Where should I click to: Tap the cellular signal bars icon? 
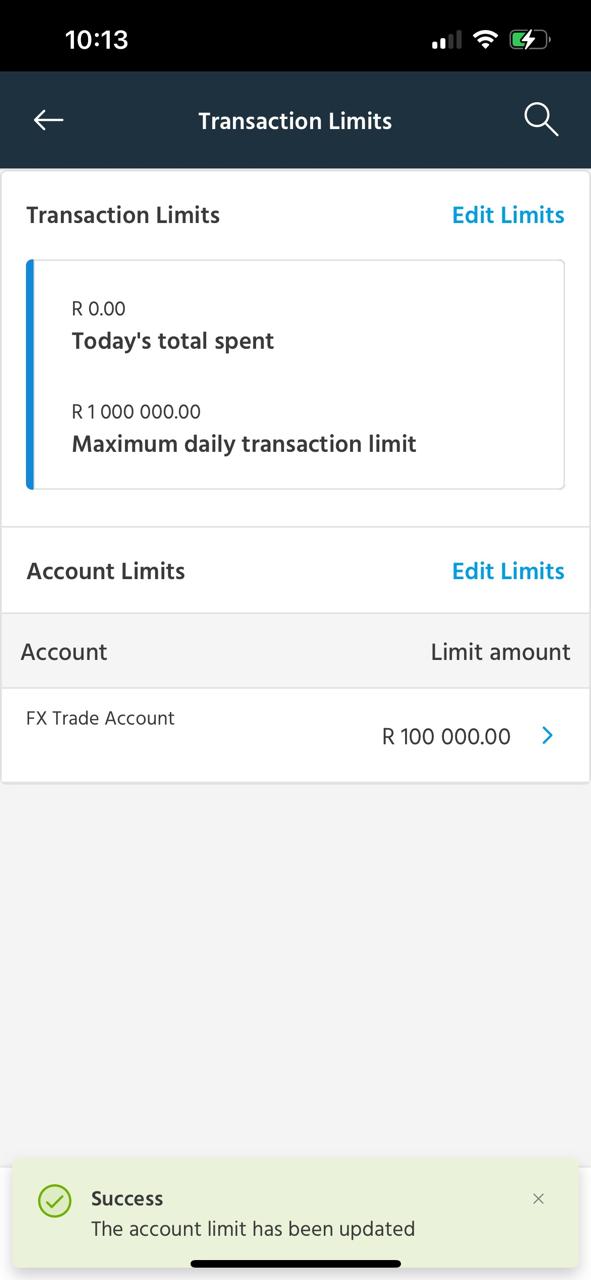[446, 41]
